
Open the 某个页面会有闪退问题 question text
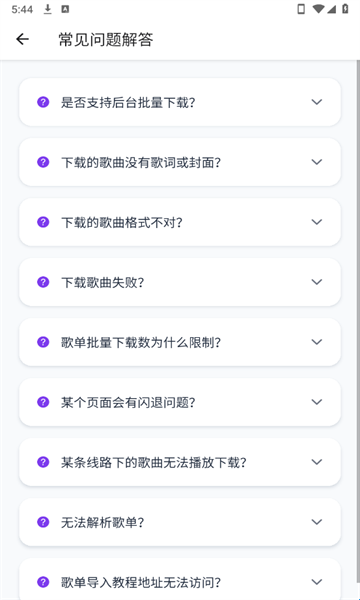[128, 402]
